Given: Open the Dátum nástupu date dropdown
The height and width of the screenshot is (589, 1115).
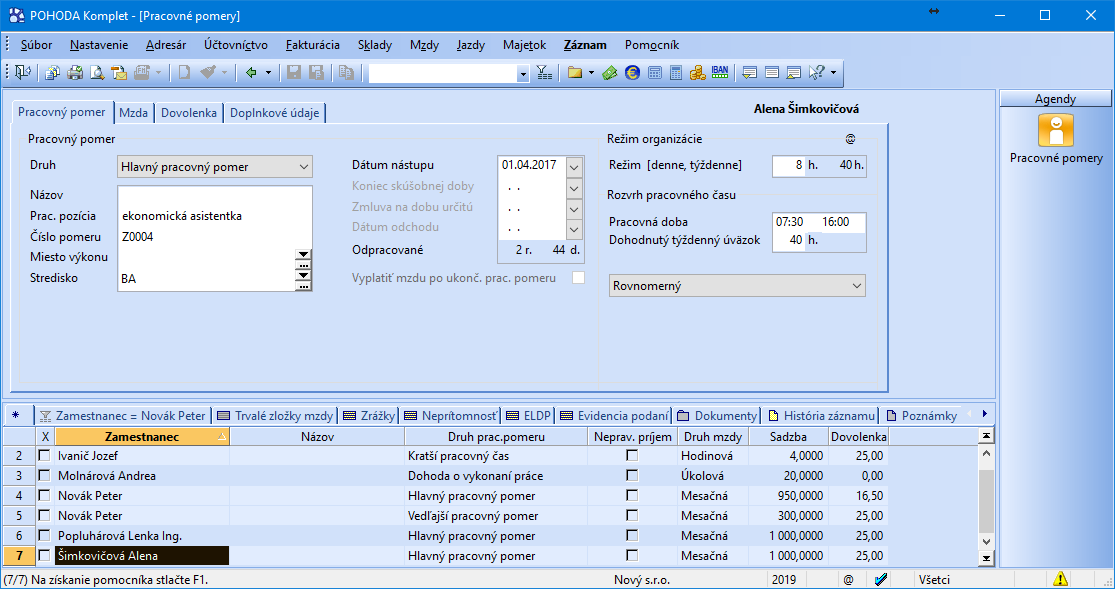Looking at the screenshot, I should 575,167.
